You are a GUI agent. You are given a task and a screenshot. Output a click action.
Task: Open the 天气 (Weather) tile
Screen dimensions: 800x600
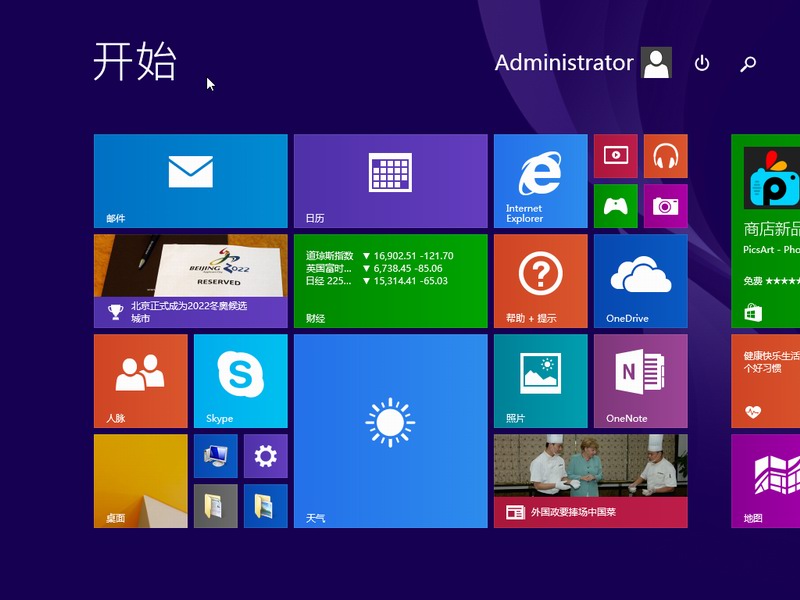(x=389, y=430)
